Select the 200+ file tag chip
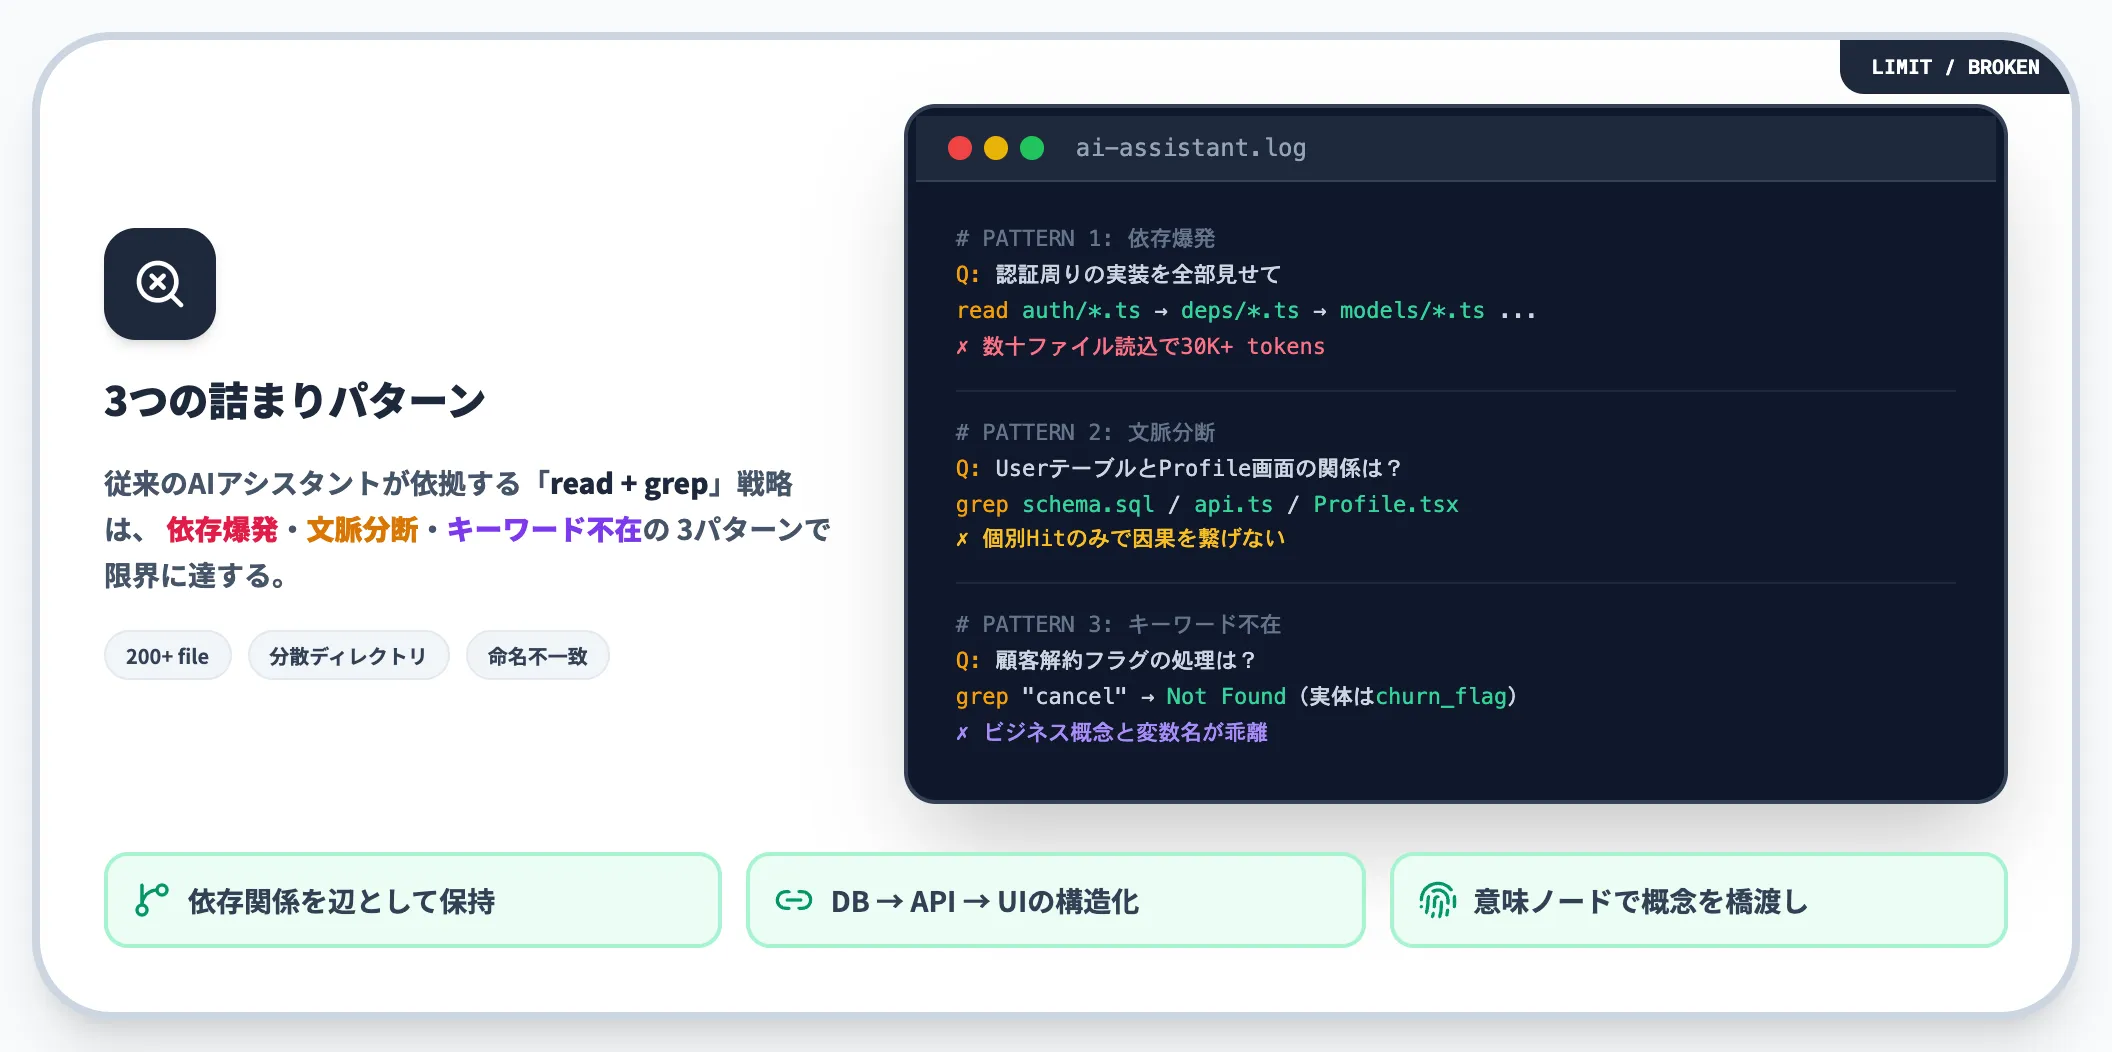Viewport: 2112px width, 1052px height. tap(168, 656)
